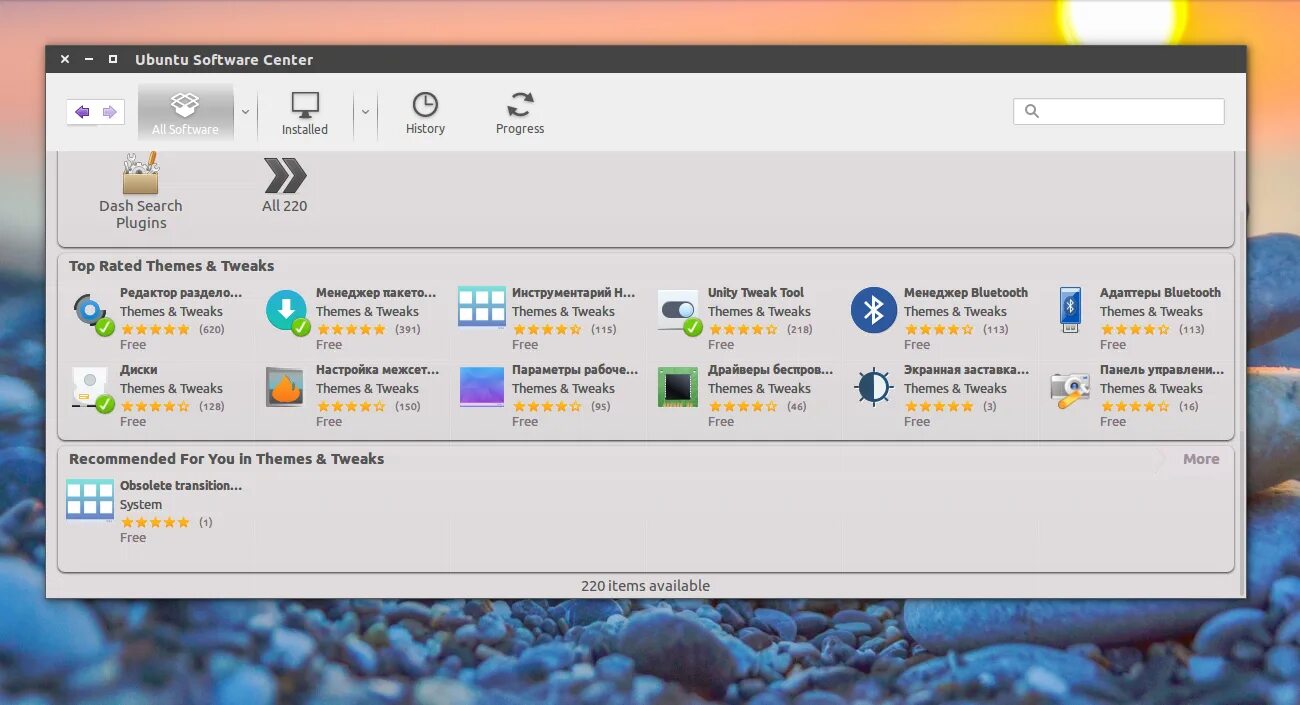
Task: Select the Драйверы беспров... title
Action: (x=770, y=370)
